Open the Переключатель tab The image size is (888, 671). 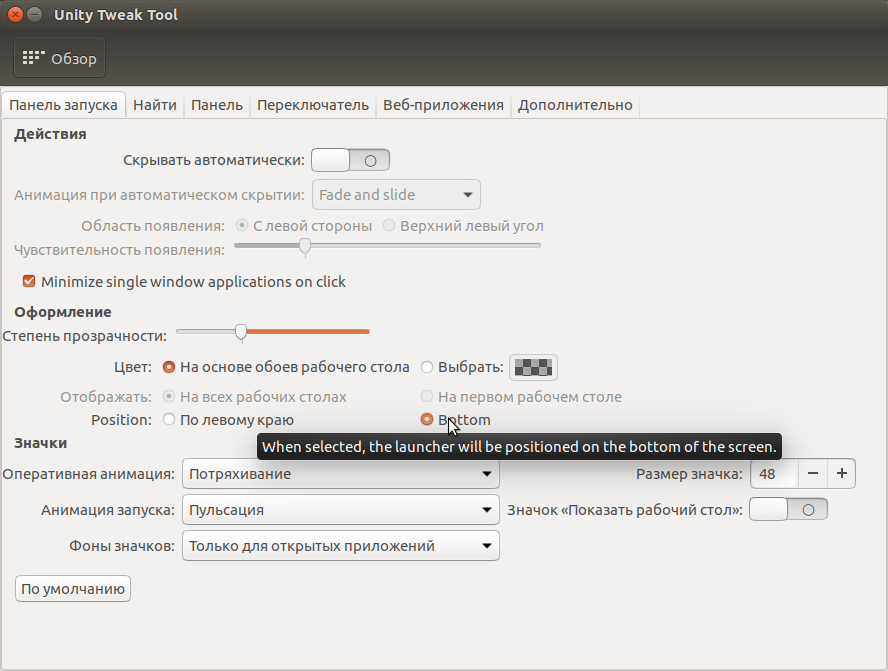click(313, 105)
